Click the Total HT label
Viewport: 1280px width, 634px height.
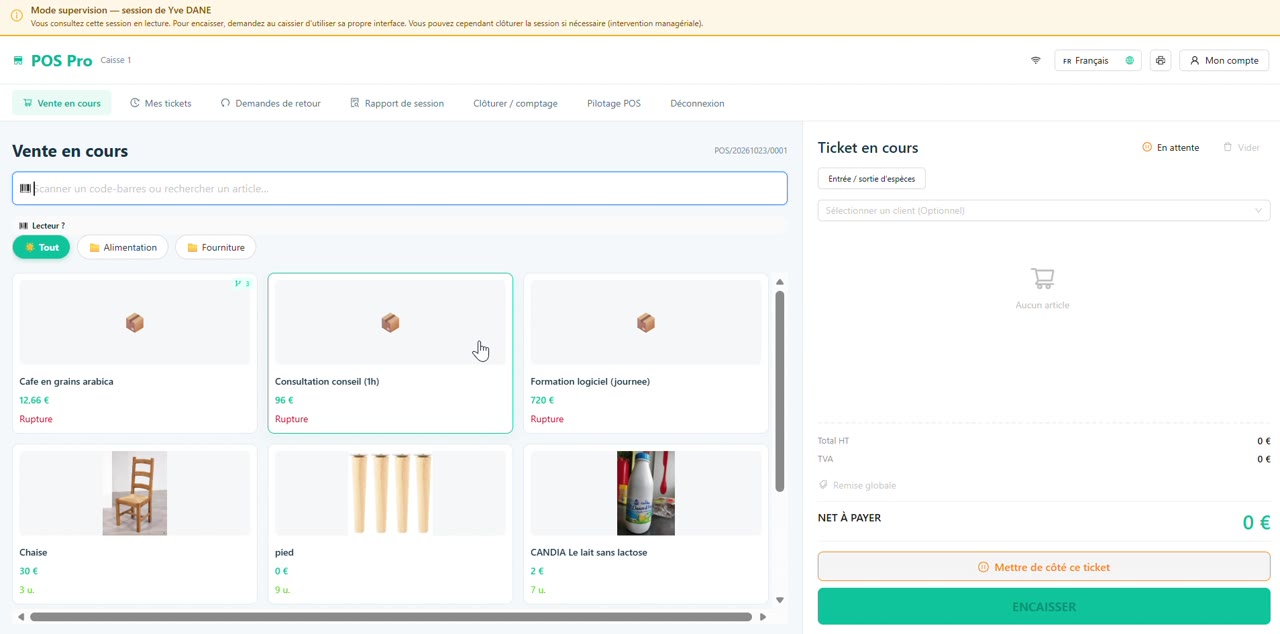pos(833,441)
